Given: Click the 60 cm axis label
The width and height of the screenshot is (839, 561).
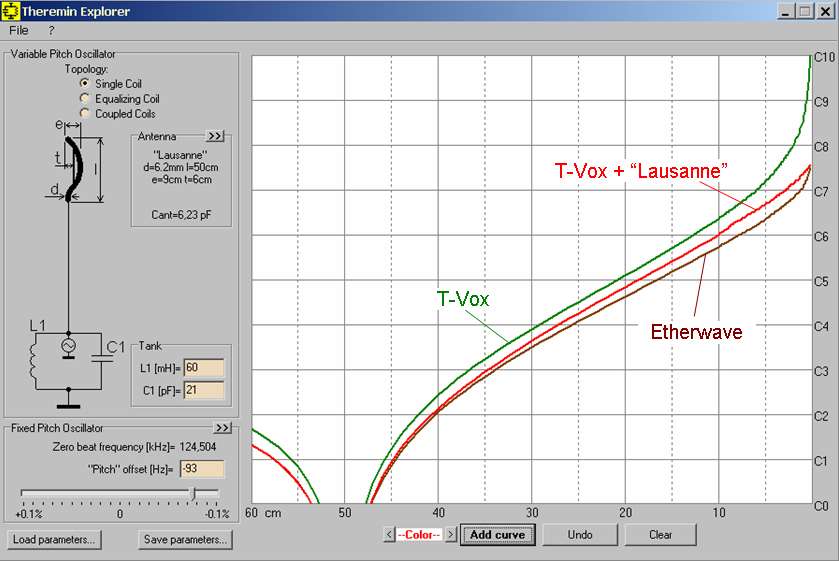Looking at the screenshot, I should (263, 512).
